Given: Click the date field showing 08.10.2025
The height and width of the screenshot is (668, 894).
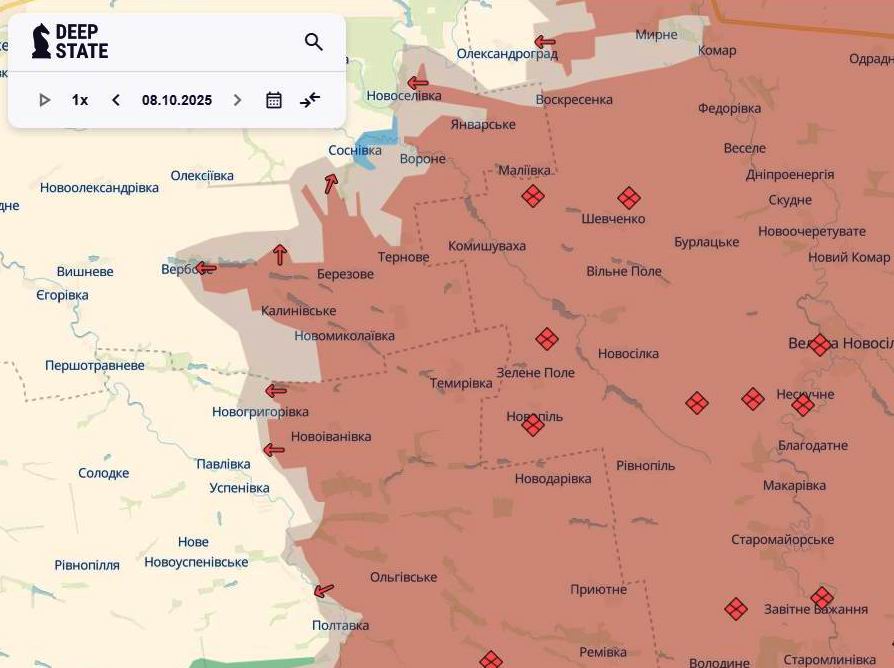Looking at the screenshot, I should click(178, 99).
